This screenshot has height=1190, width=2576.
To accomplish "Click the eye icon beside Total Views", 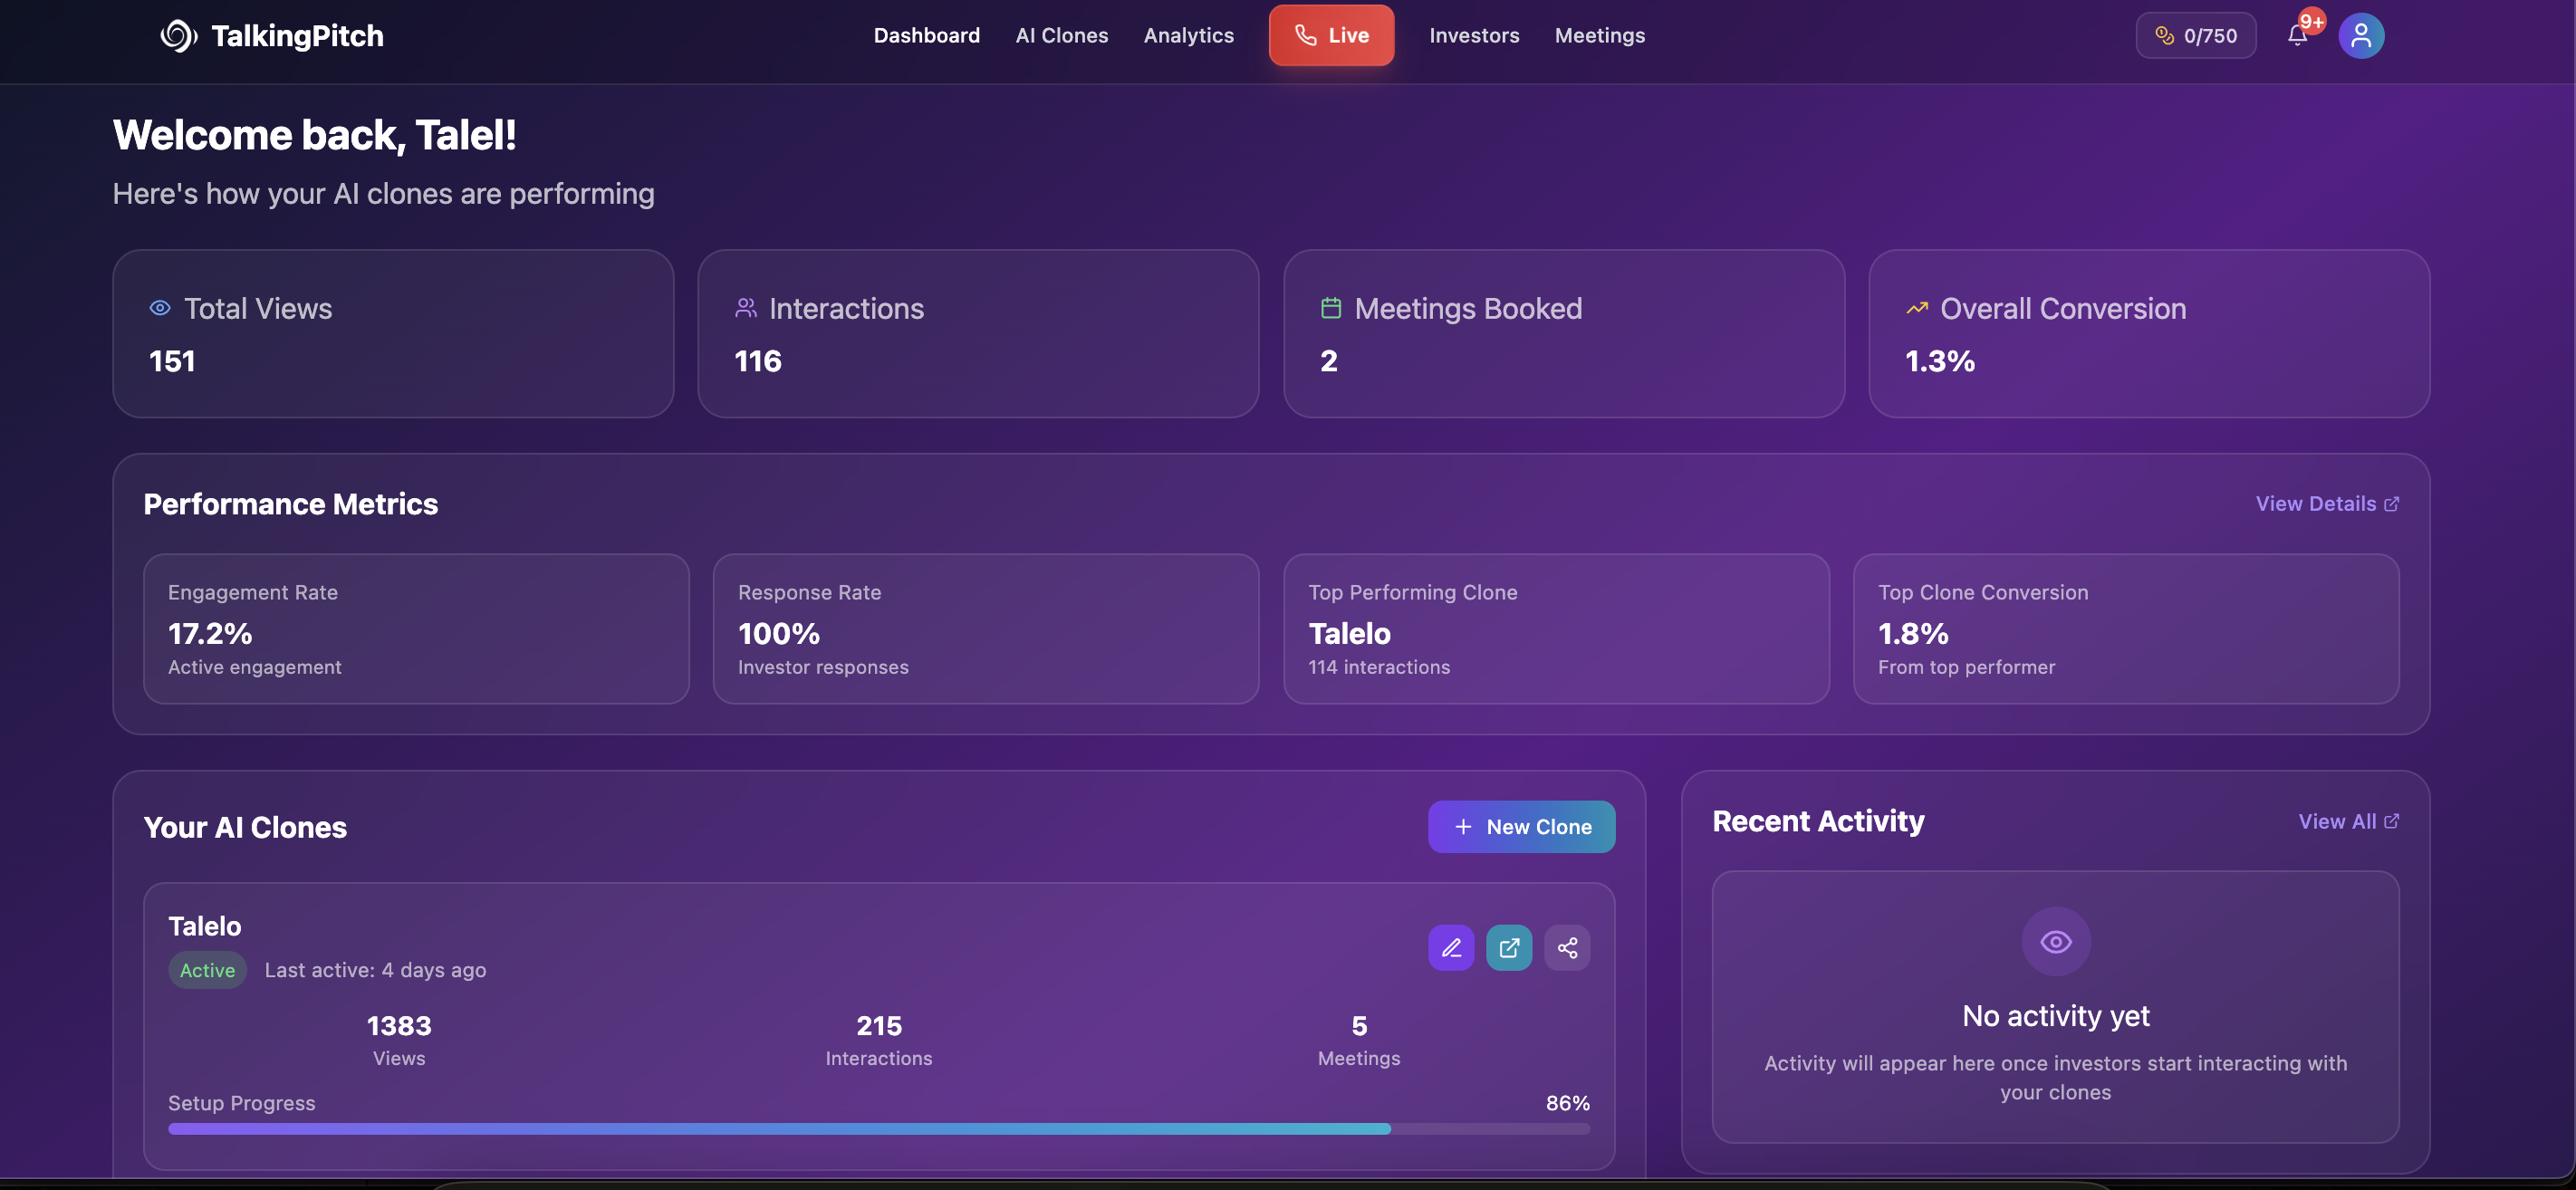I will point(160,308).
